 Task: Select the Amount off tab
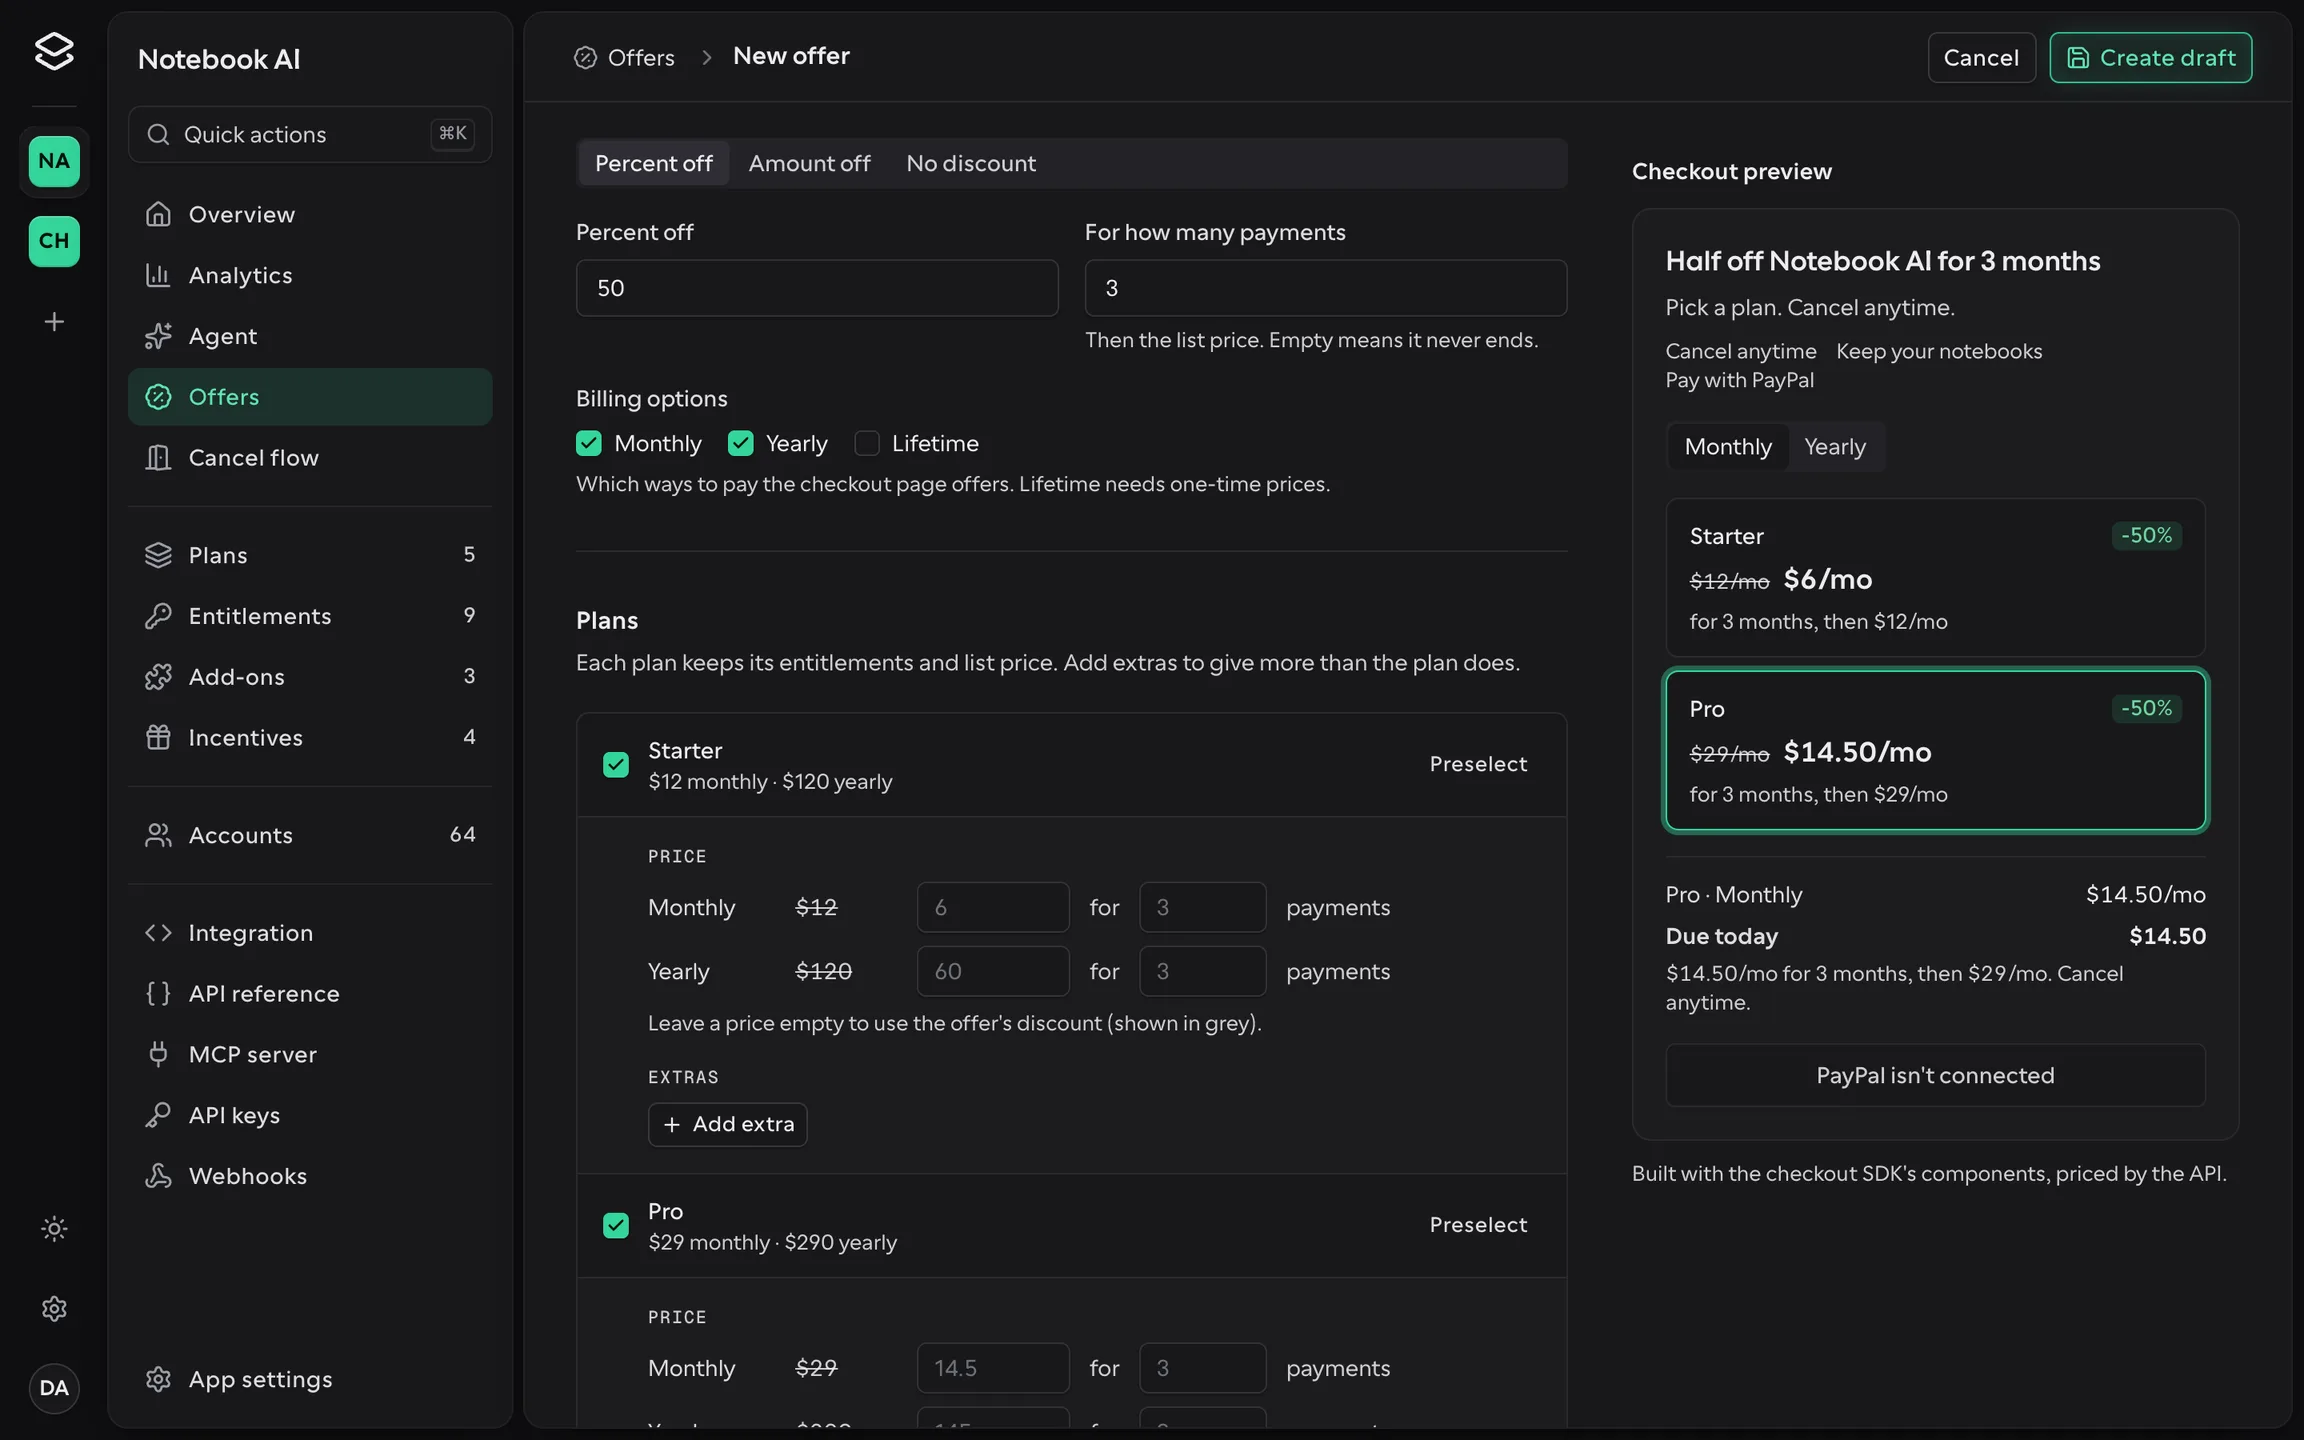(809, 163)
